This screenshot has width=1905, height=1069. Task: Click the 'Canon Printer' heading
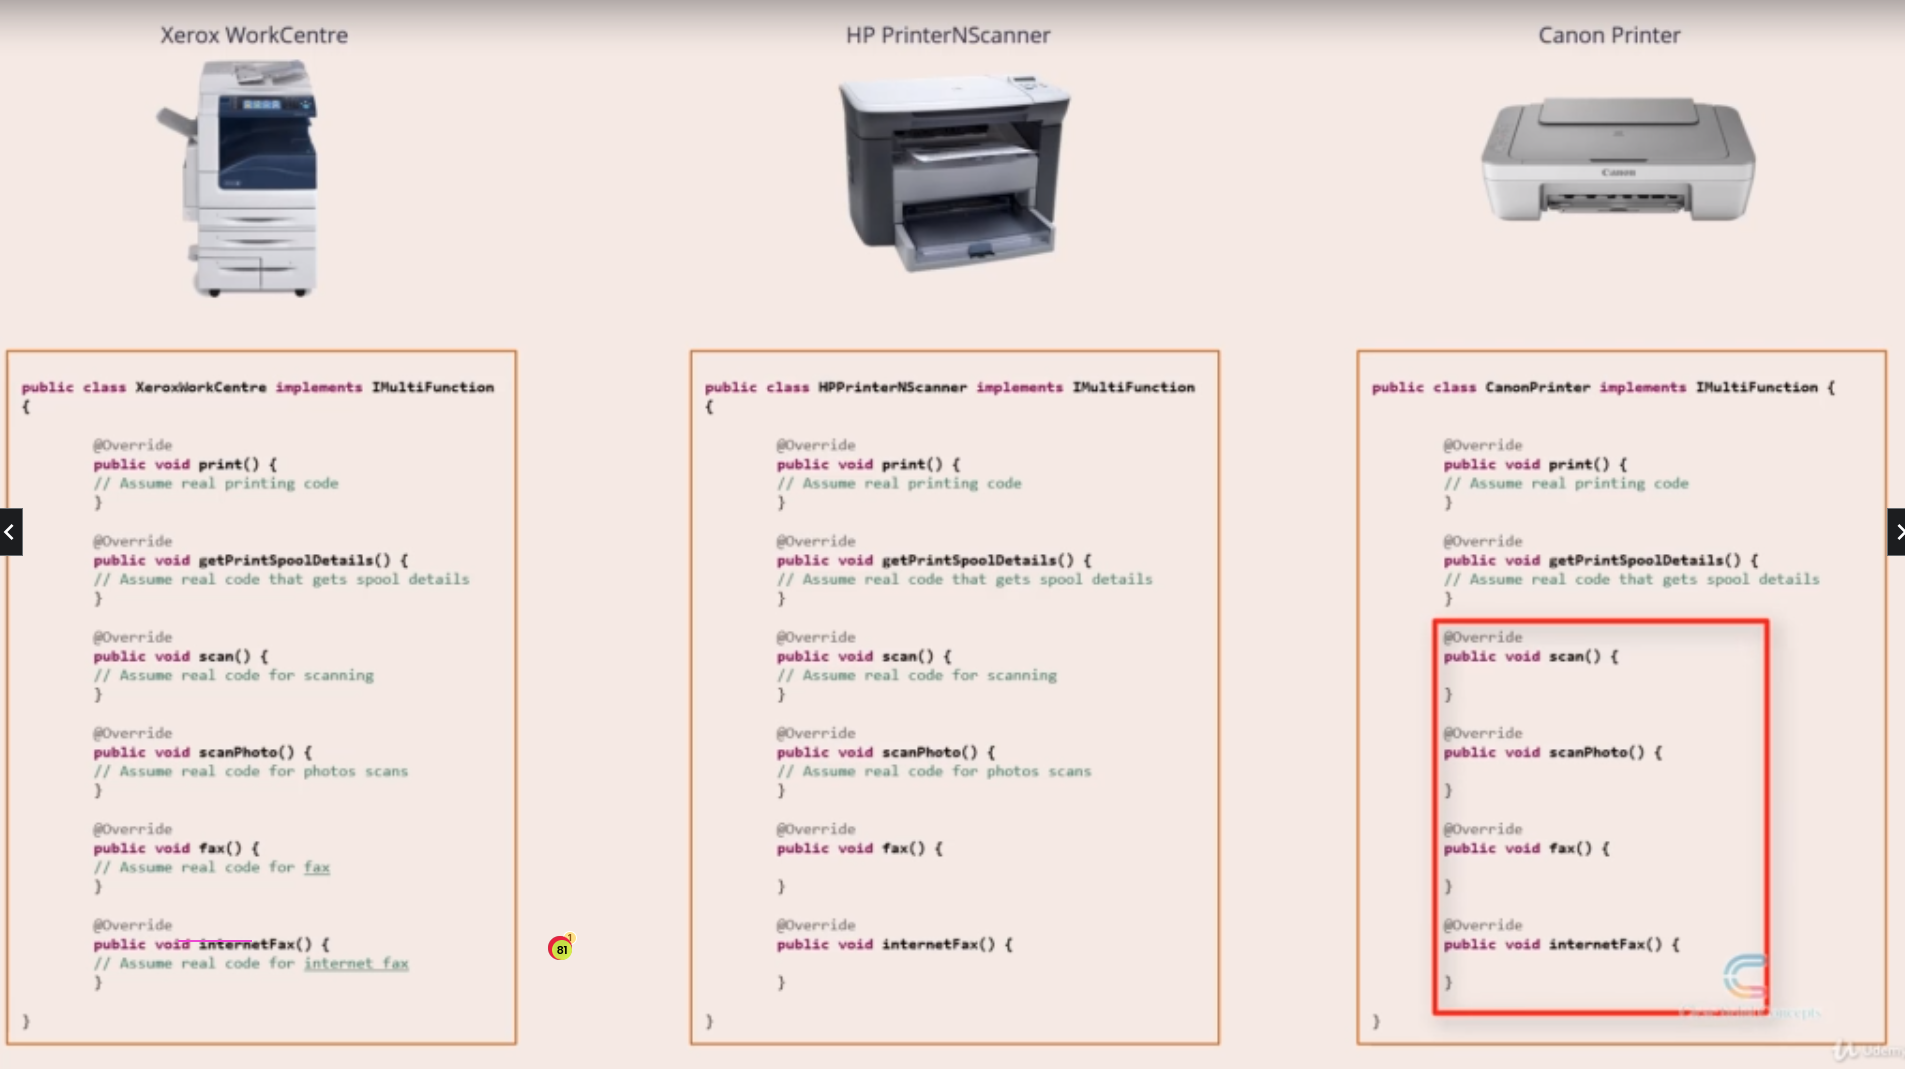(x=1608, y=35)
